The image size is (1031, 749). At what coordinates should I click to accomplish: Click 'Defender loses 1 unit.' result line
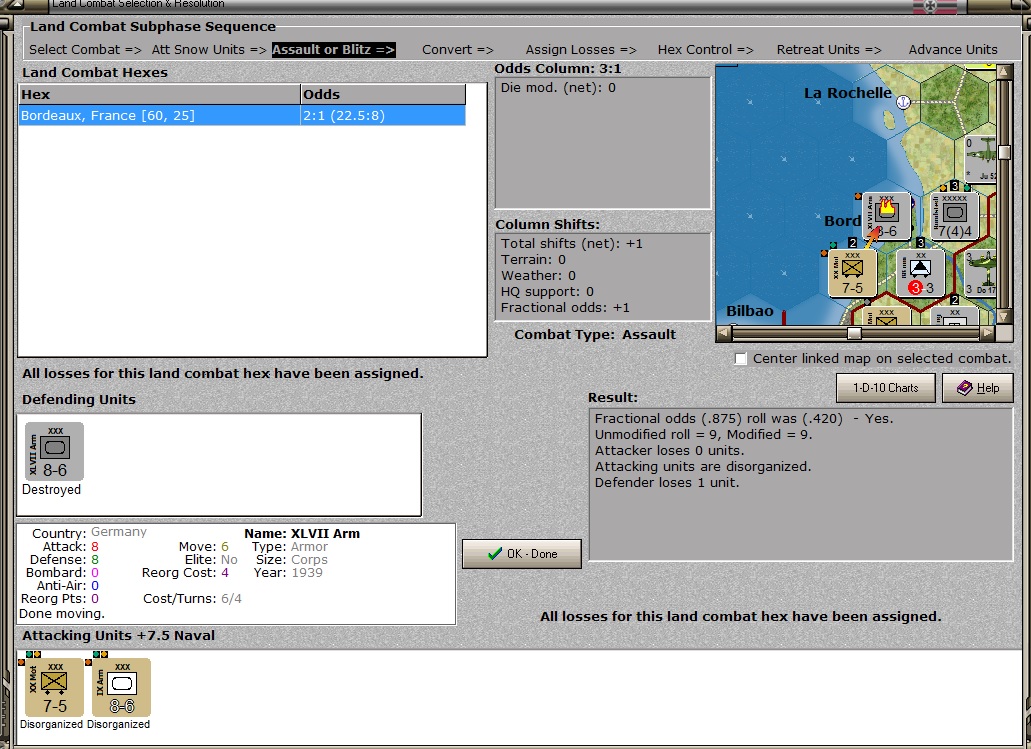click(x=667, y=483)
